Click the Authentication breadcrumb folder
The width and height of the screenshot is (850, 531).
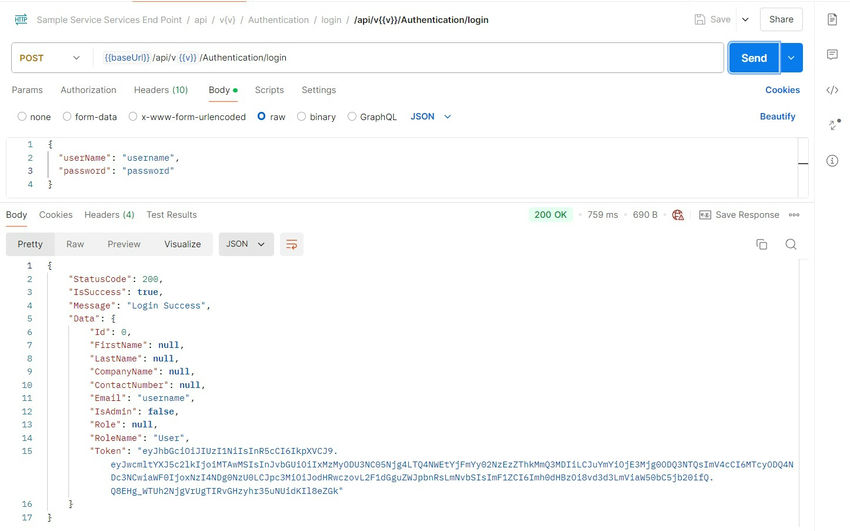pos(279,20)
